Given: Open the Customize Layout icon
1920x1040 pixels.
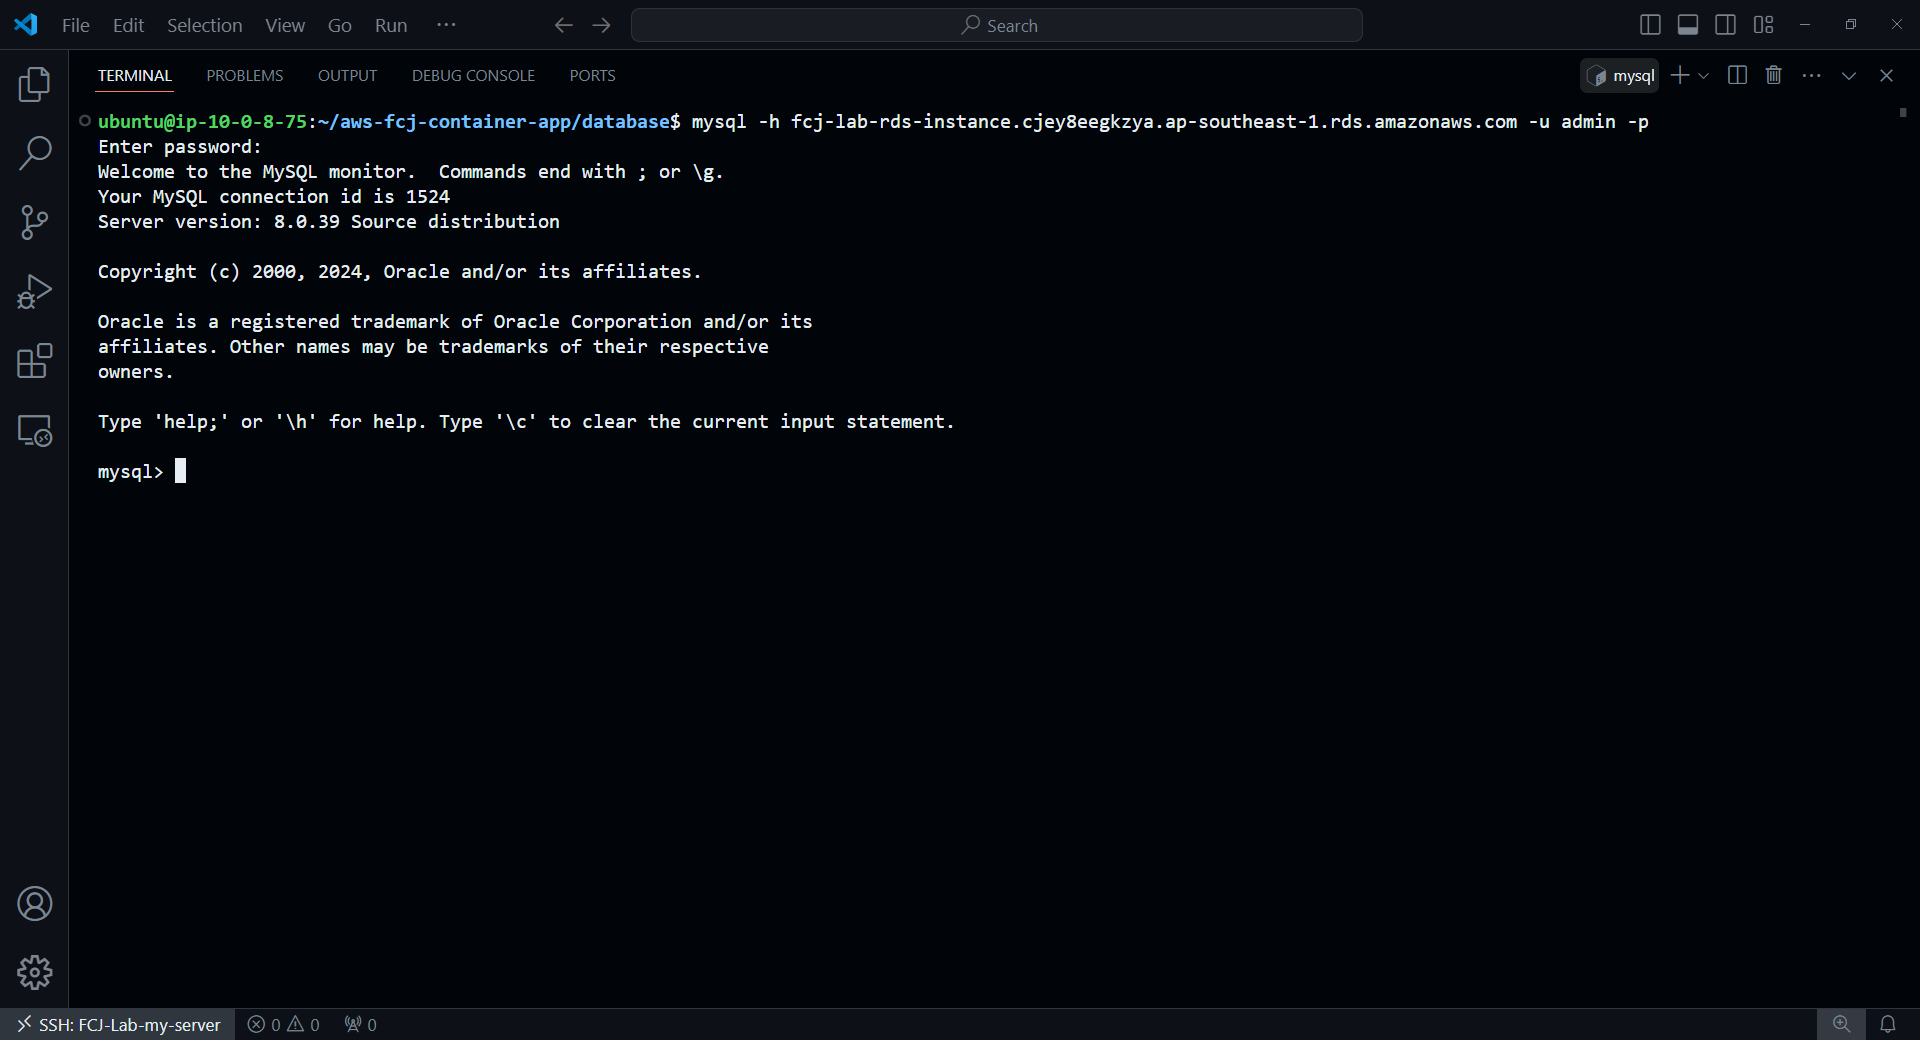Looking at the screenshot, I should [1763, 25].
